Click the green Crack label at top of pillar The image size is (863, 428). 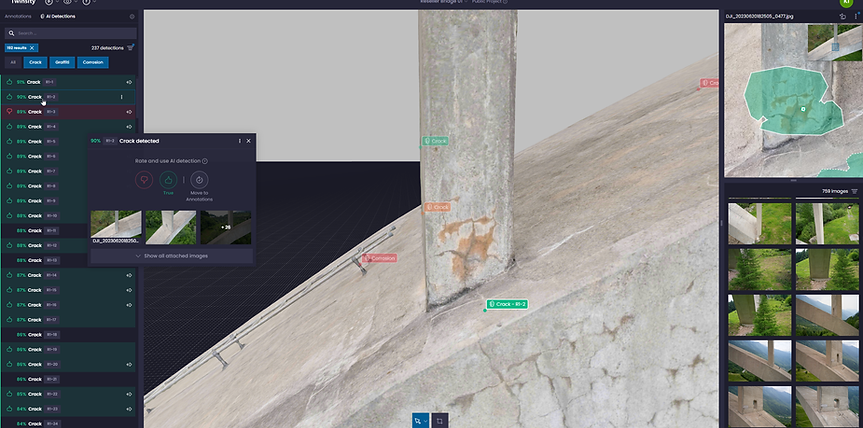click(435, 141)
